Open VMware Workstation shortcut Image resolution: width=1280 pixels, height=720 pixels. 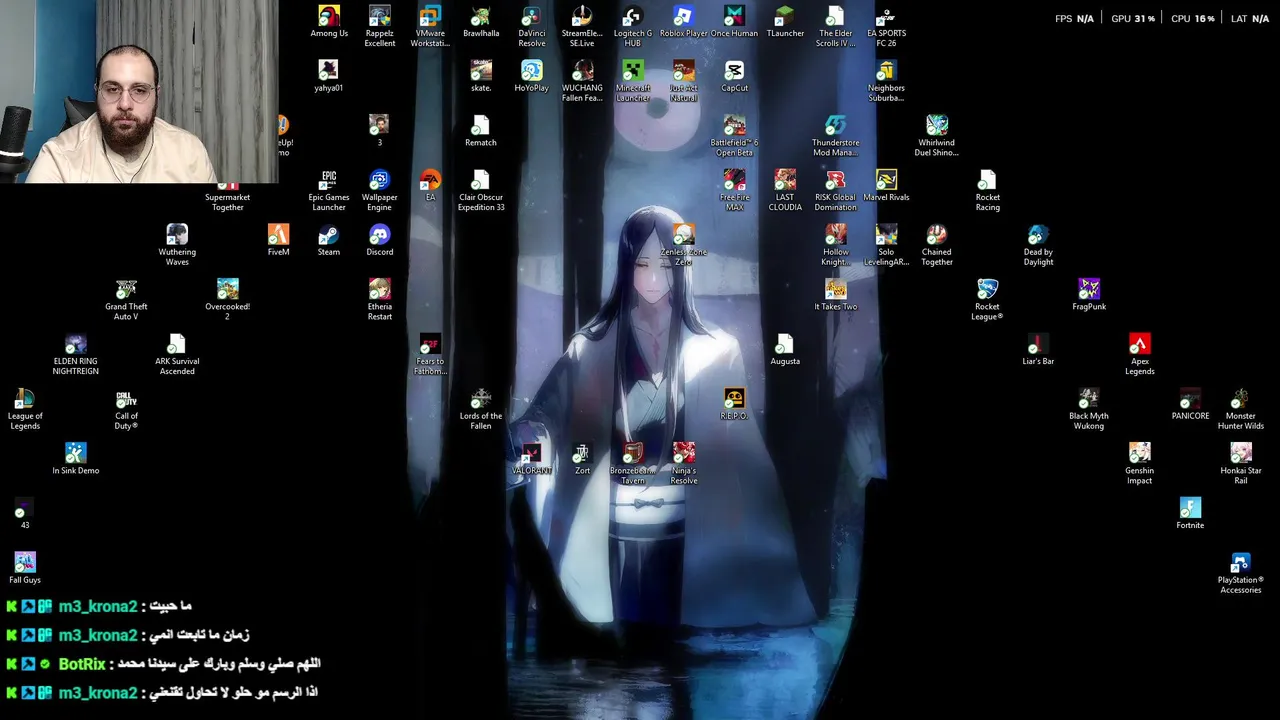[x=430, y=27]
